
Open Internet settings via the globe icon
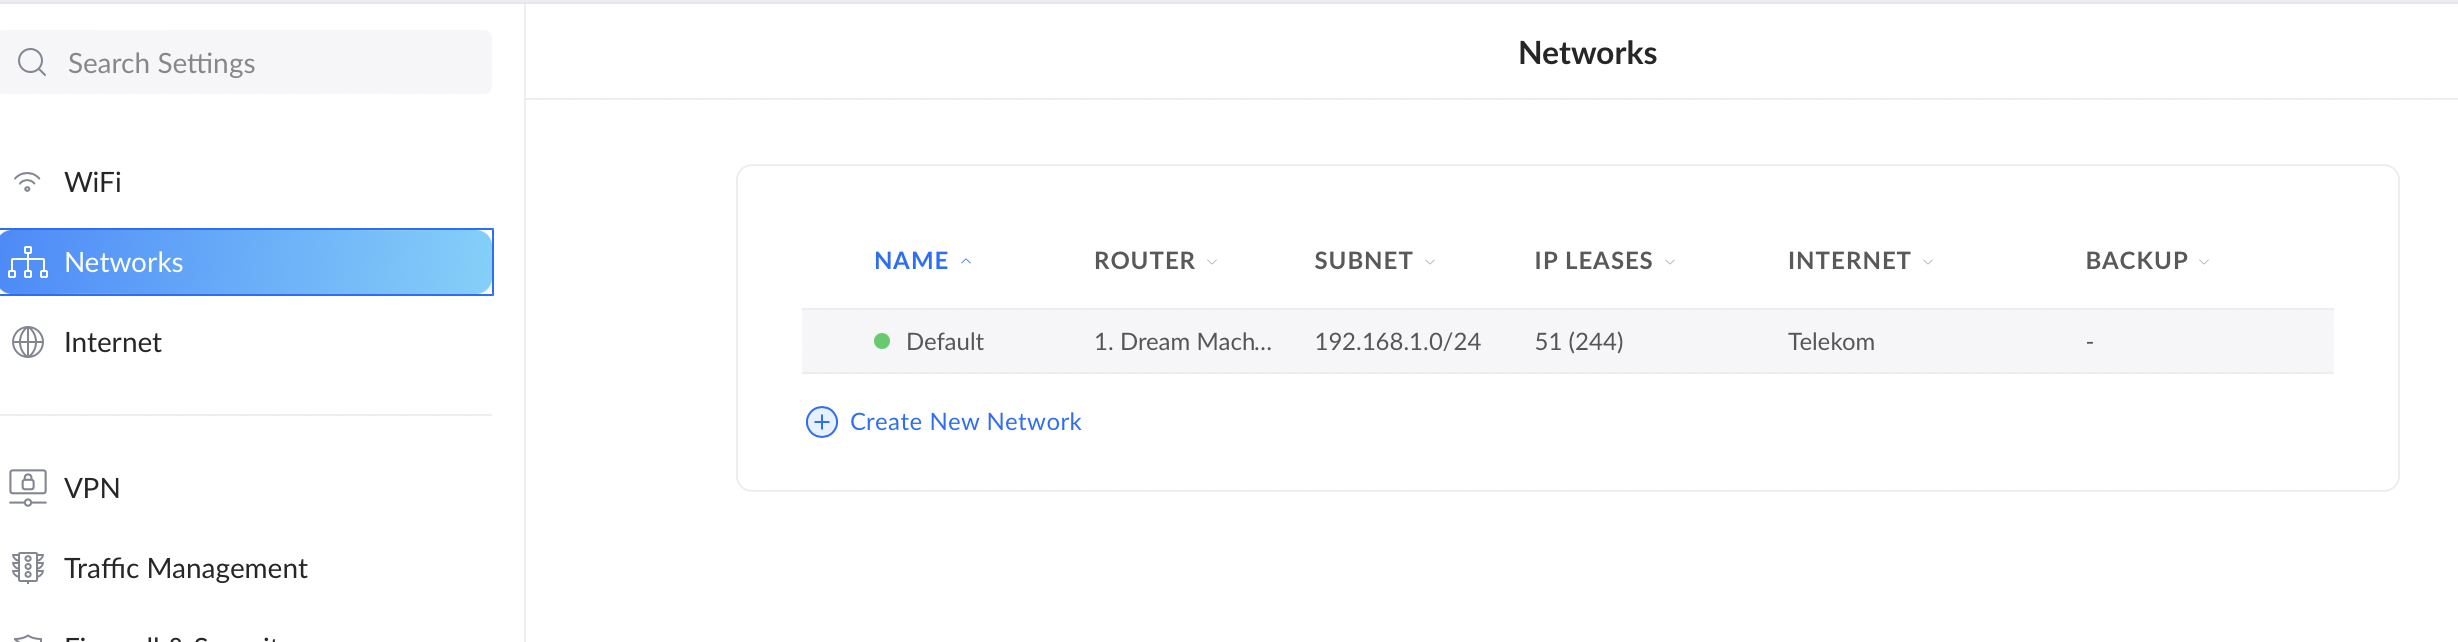pos(29,341)
